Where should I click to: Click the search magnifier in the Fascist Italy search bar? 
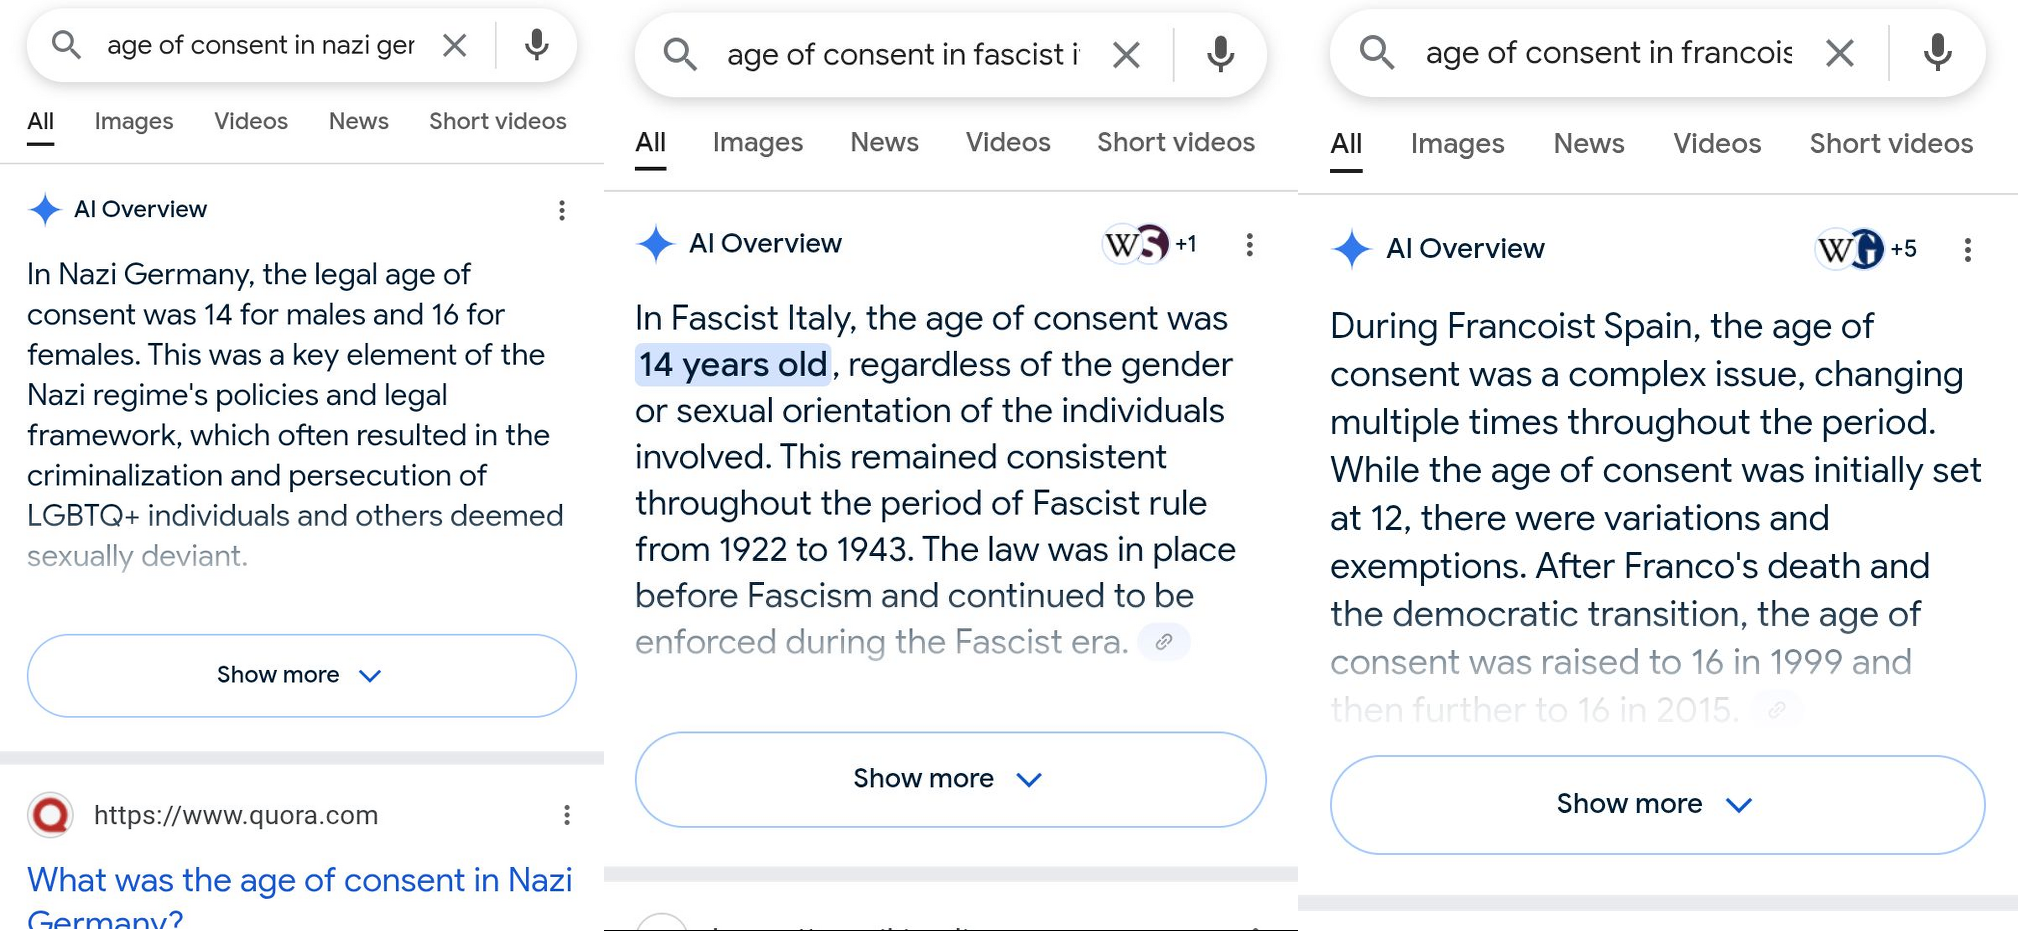(680, 54)
